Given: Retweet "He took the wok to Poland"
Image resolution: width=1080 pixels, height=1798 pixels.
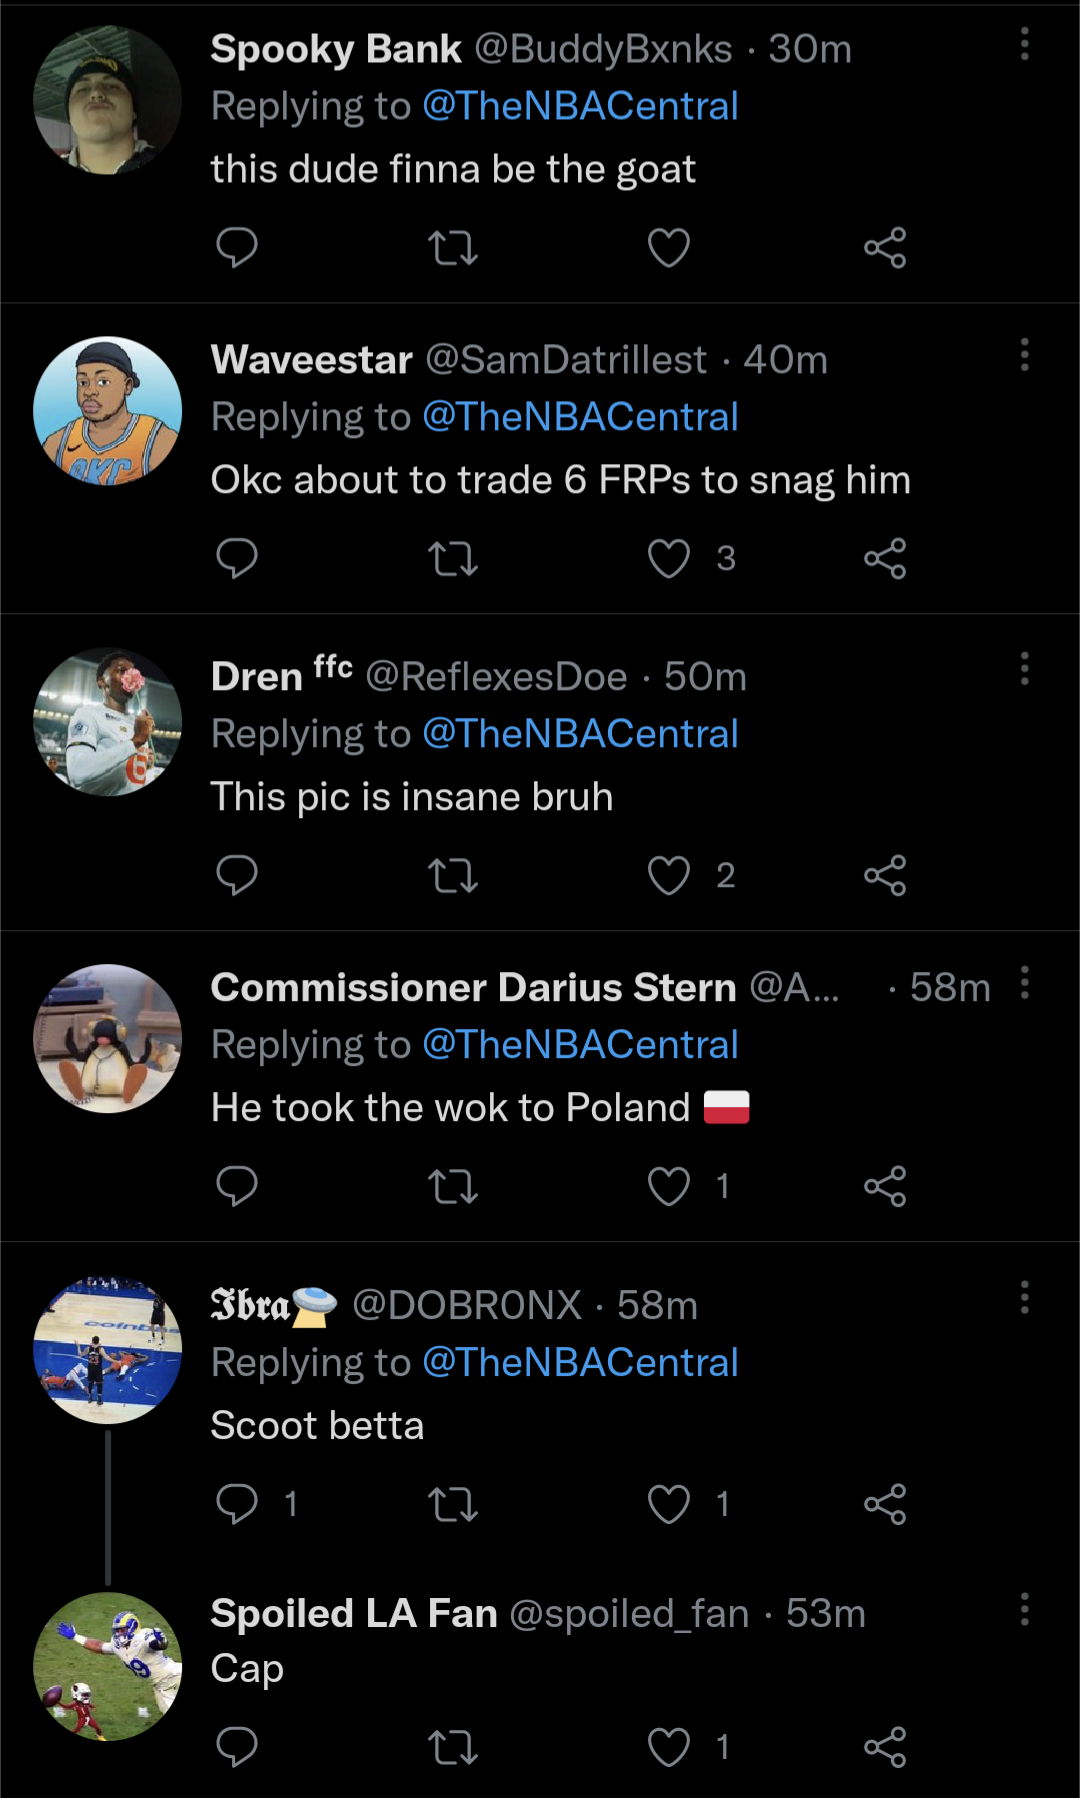Looking at the screenshot, I should click(453, 1186).
